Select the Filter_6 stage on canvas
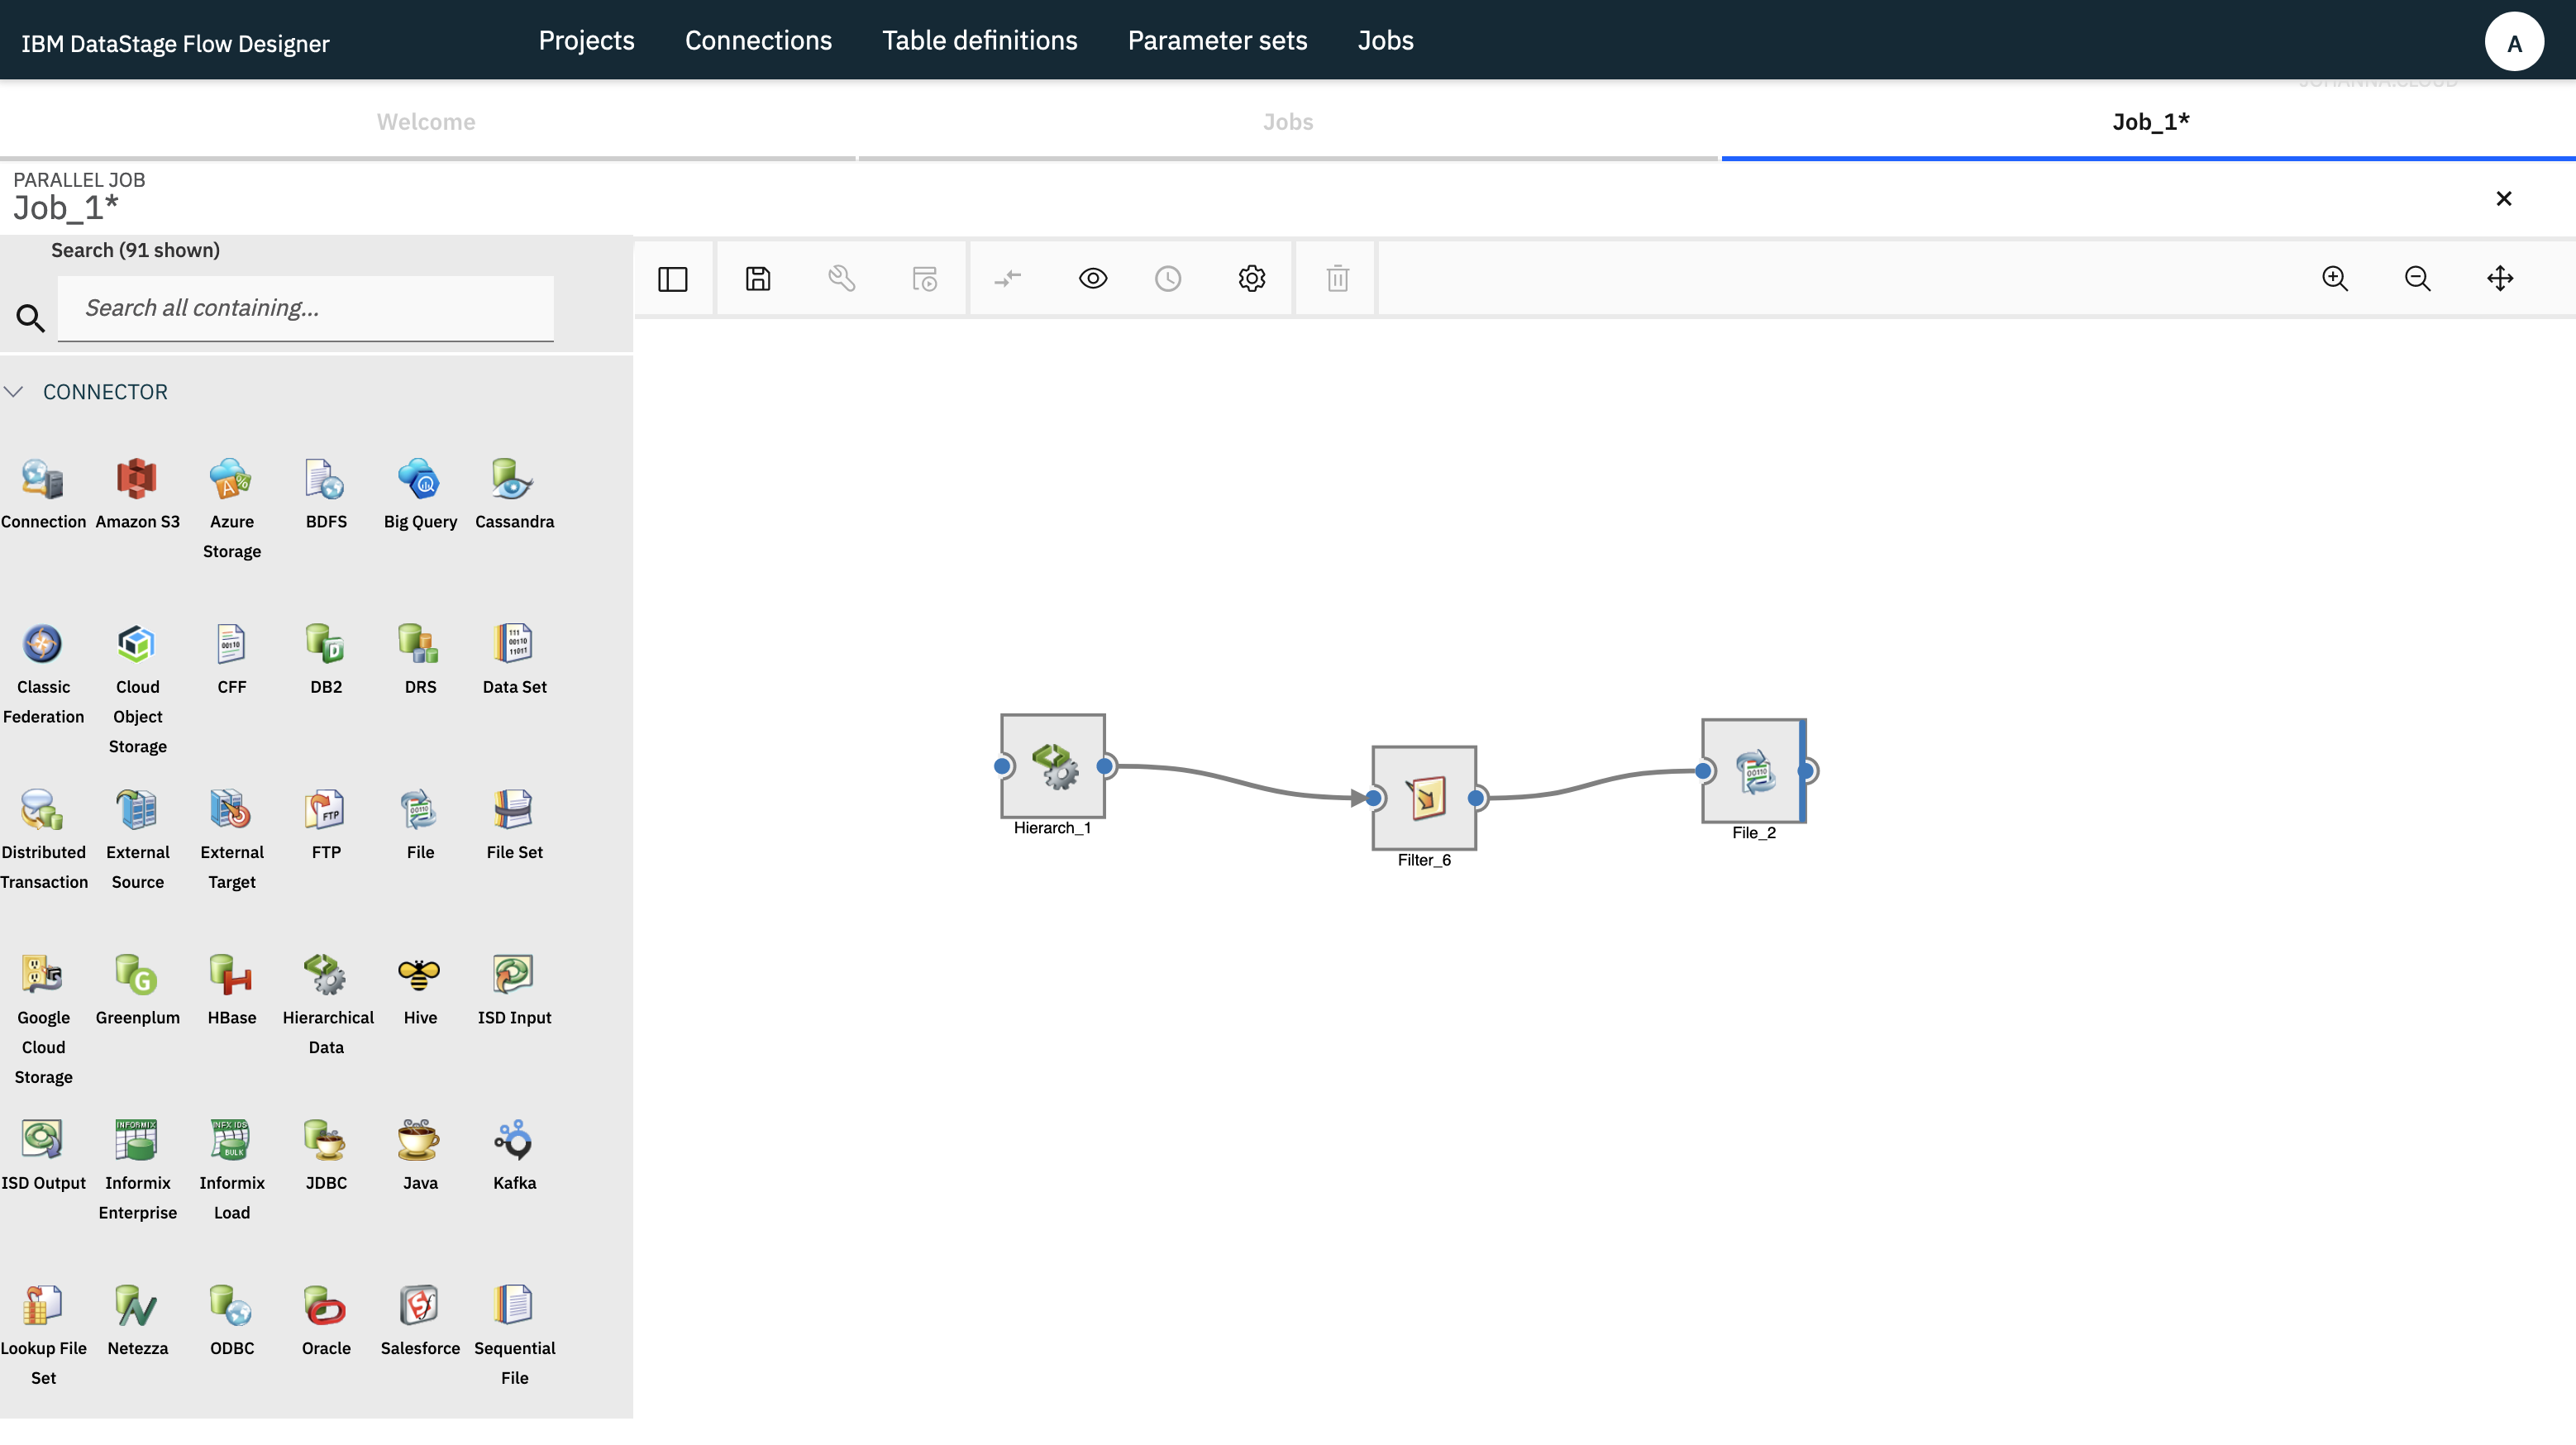The width and height of the screenshot is (2576, 1445). pyautogui.click(x=1424, y=798)
